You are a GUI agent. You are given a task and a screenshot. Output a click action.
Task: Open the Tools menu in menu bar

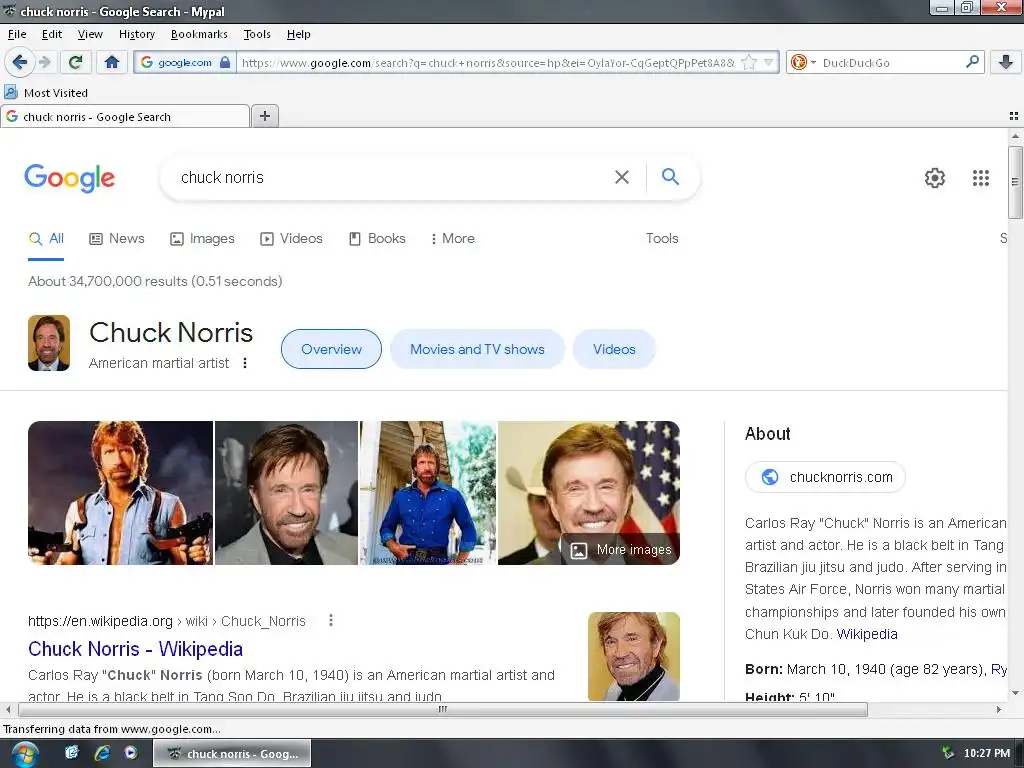(x=257, y=34)
